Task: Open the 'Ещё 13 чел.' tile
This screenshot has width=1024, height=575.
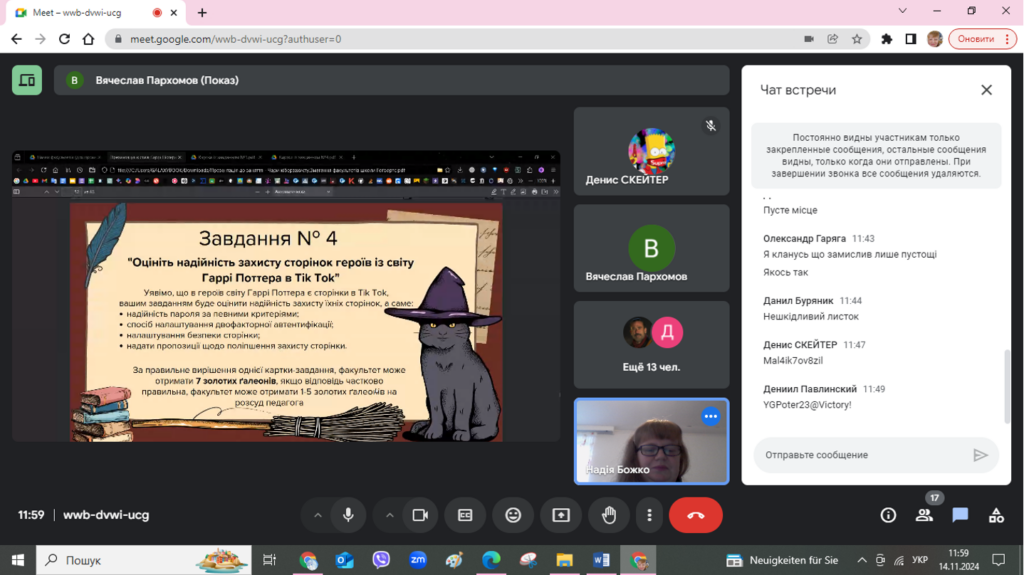Action: point(651,345)
